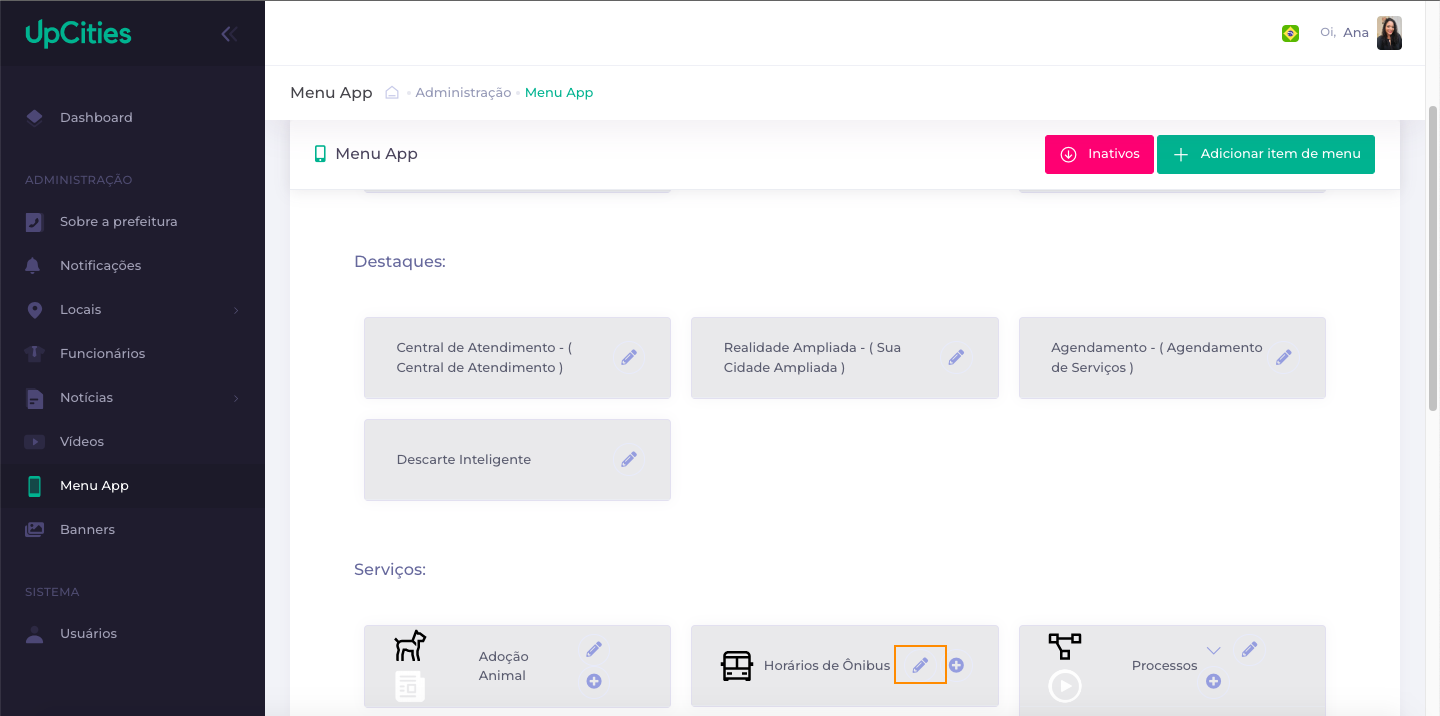The height and width of the screenshot is (716, 1440).
Task: Click the Processos flowchart icon
Action: click(x=1065, y=646)
